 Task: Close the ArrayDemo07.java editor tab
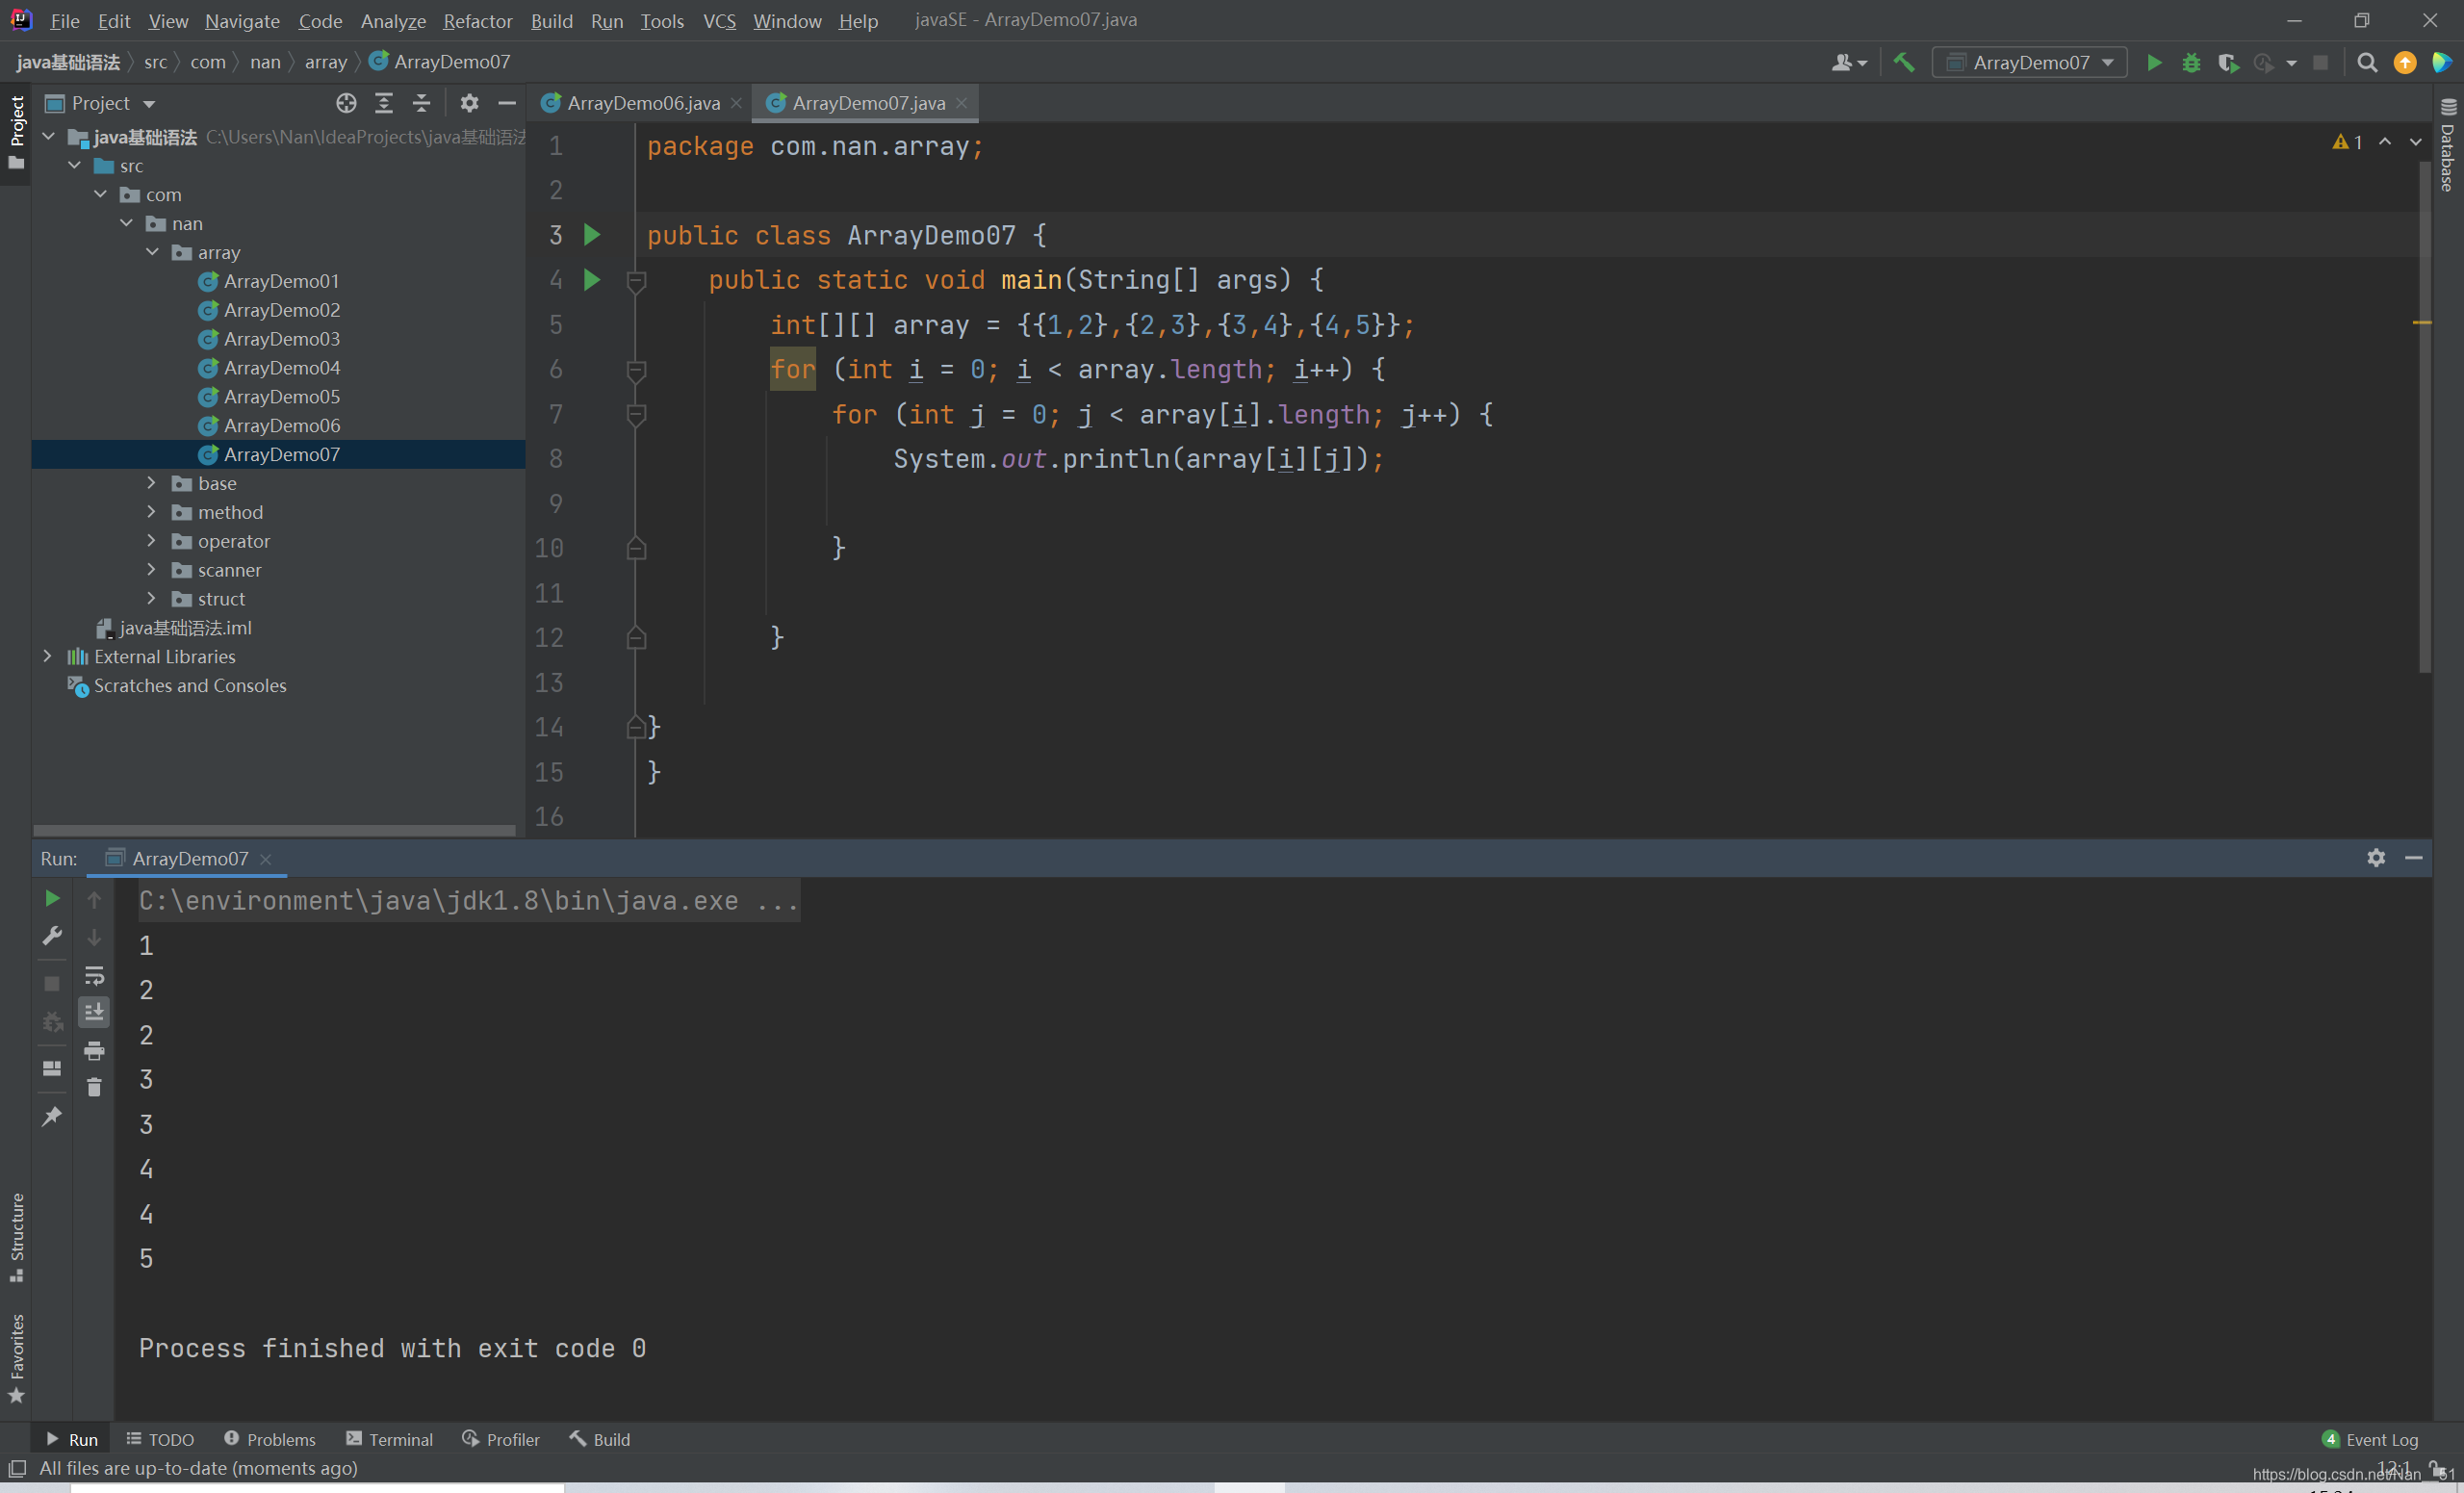click(x=961, y=103)
